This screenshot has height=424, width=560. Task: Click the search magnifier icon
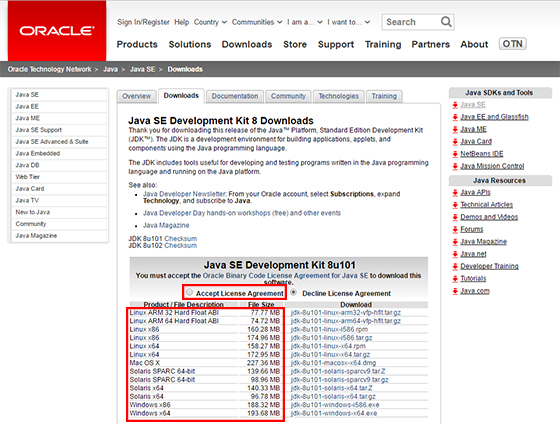click(x=446, y=22)
